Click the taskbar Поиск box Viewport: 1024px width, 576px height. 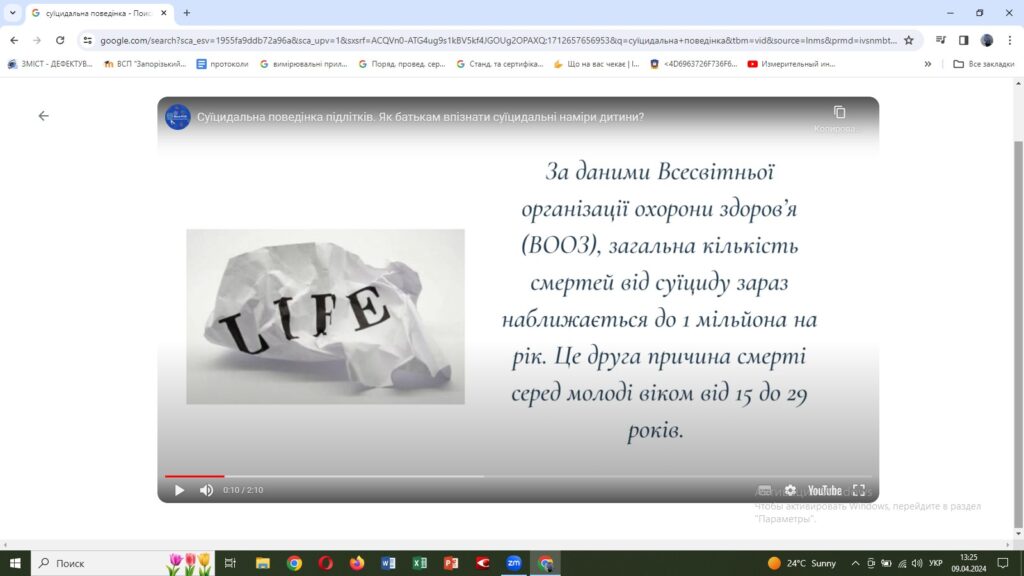123,563
